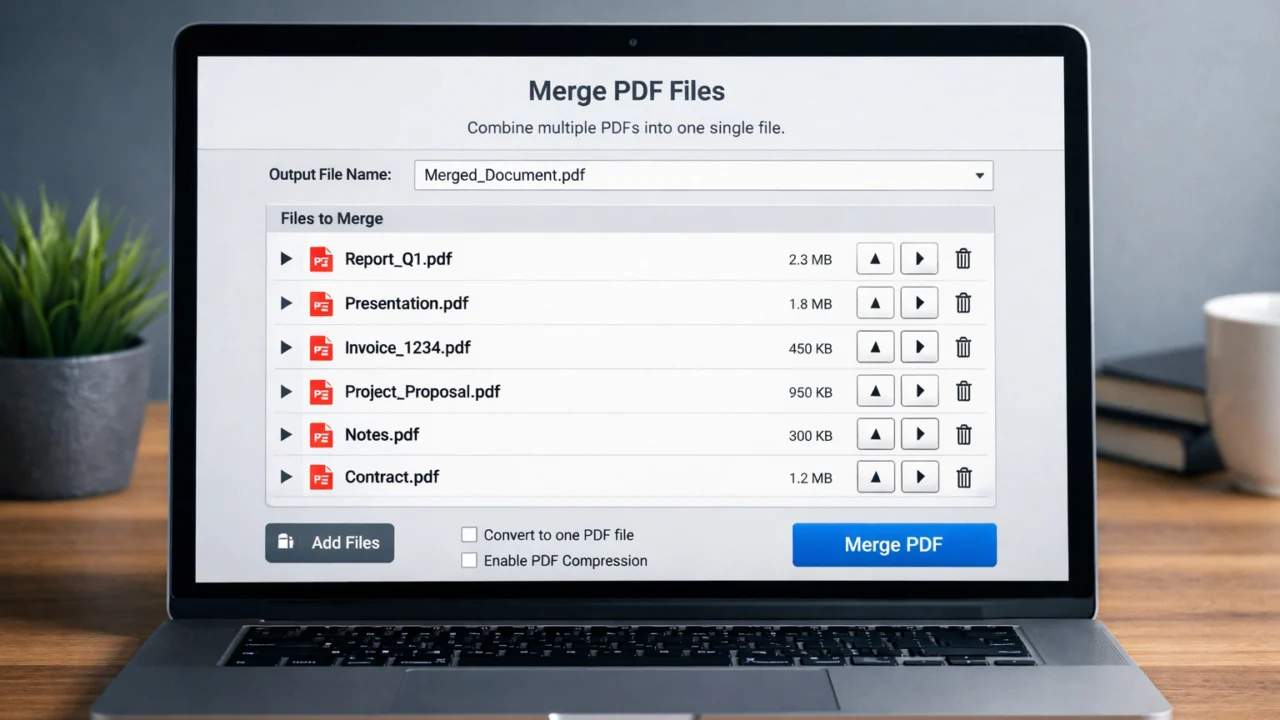Click the Merge PDF button
This screenshot has width=1280, height=720.
(894, 545)
